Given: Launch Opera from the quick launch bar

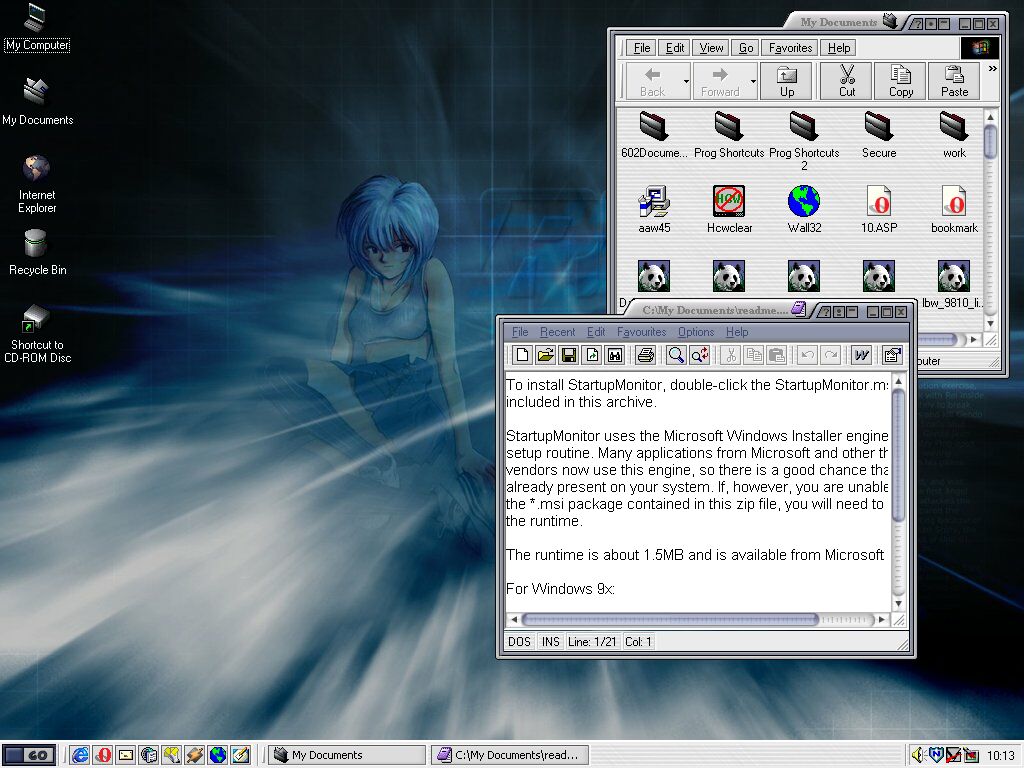Looking at the screenshot, I should 102,755.
